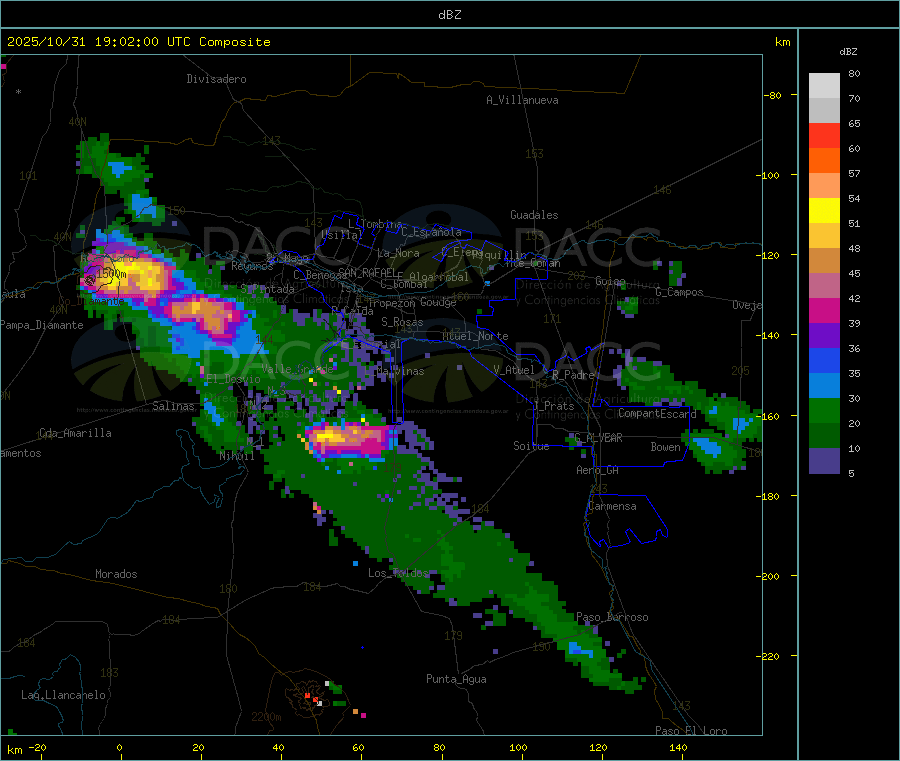Viewport: 900px width, 761px height.
Task: Pick the white legend swatch between 80 and 70
Action: (x=824, y=86)
